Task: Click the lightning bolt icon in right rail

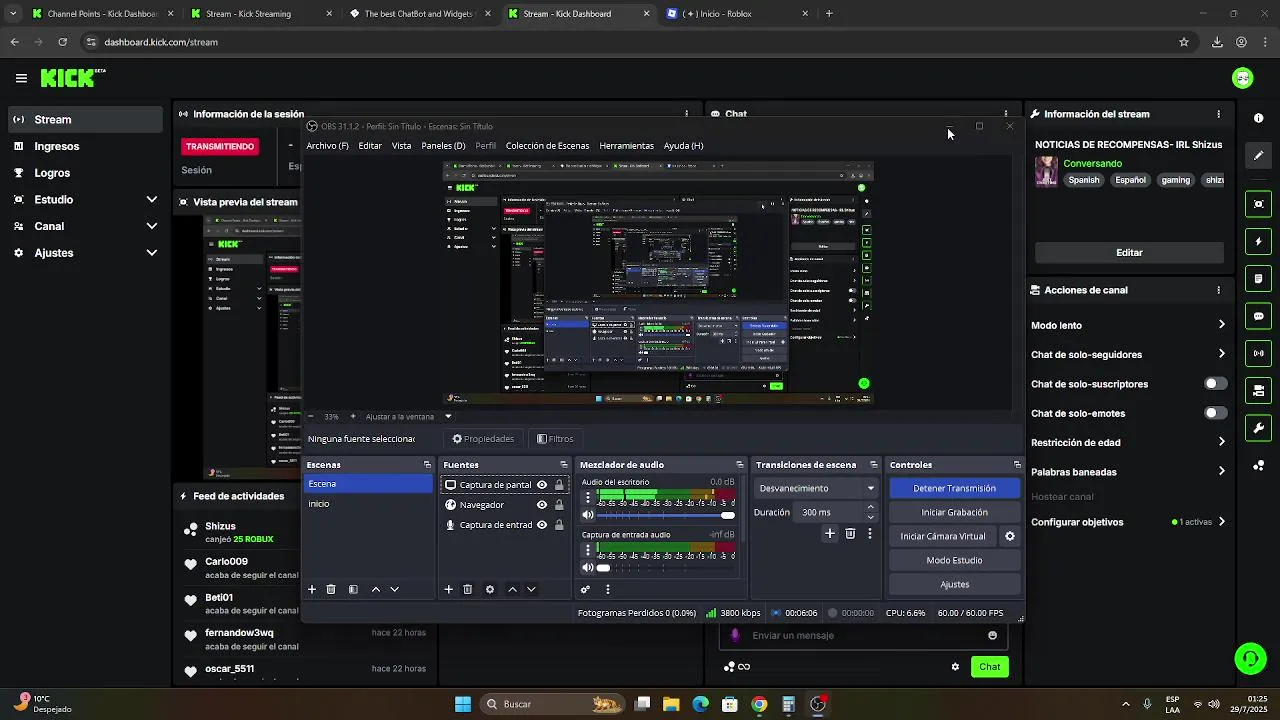Action: (x=1258, y=242)
